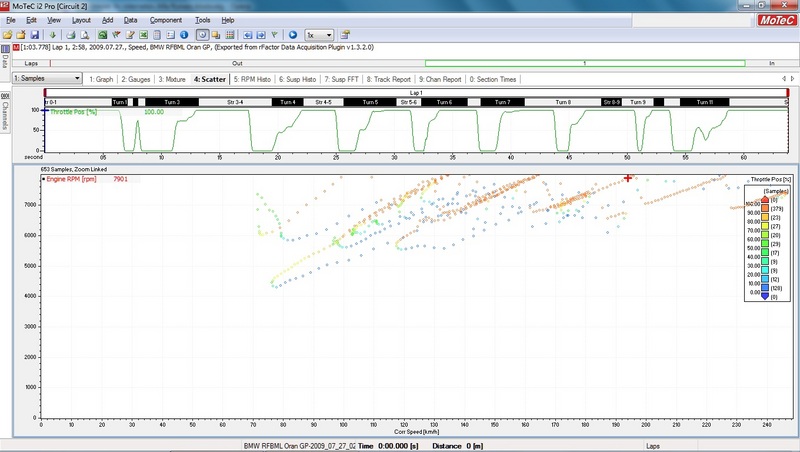Viewport: 800px width, 452px height.
Task: Click the In lap segment
Action: click(771, 63)
